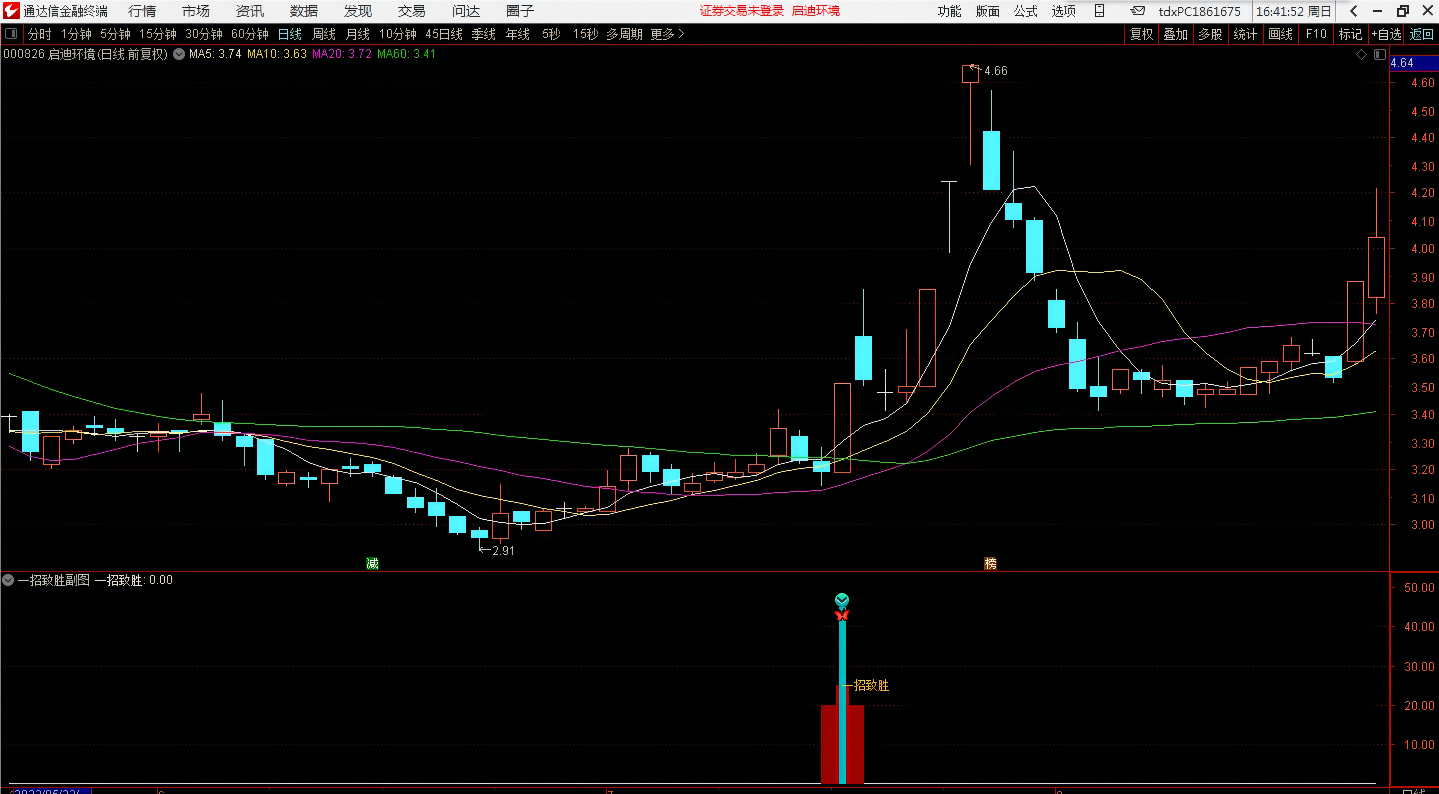Click the 证券交易未登录 login link

[x=741, y=11]
